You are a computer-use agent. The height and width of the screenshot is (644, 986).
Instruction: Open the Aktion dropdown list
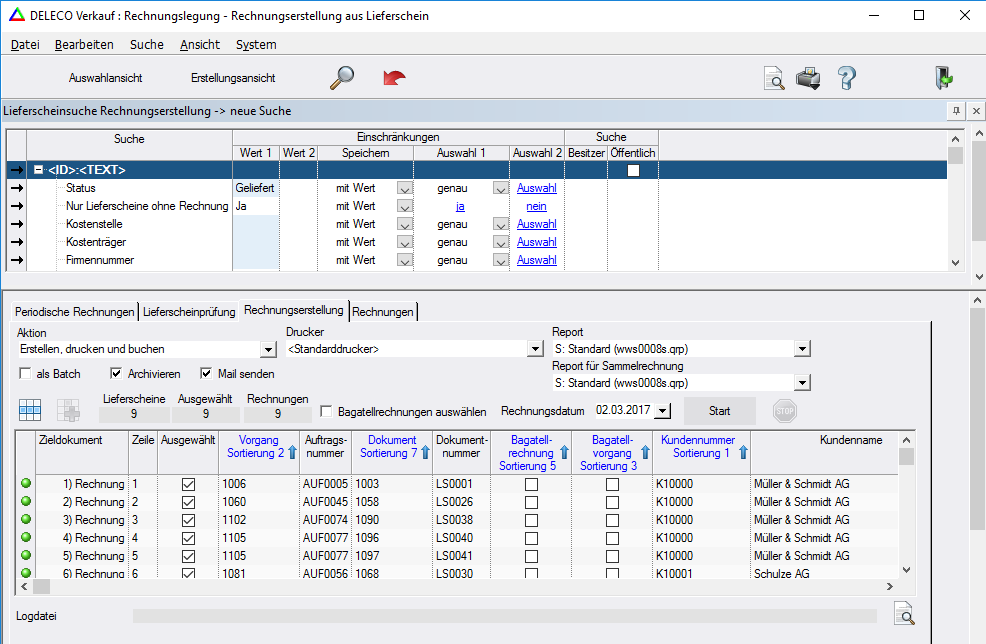267,349
